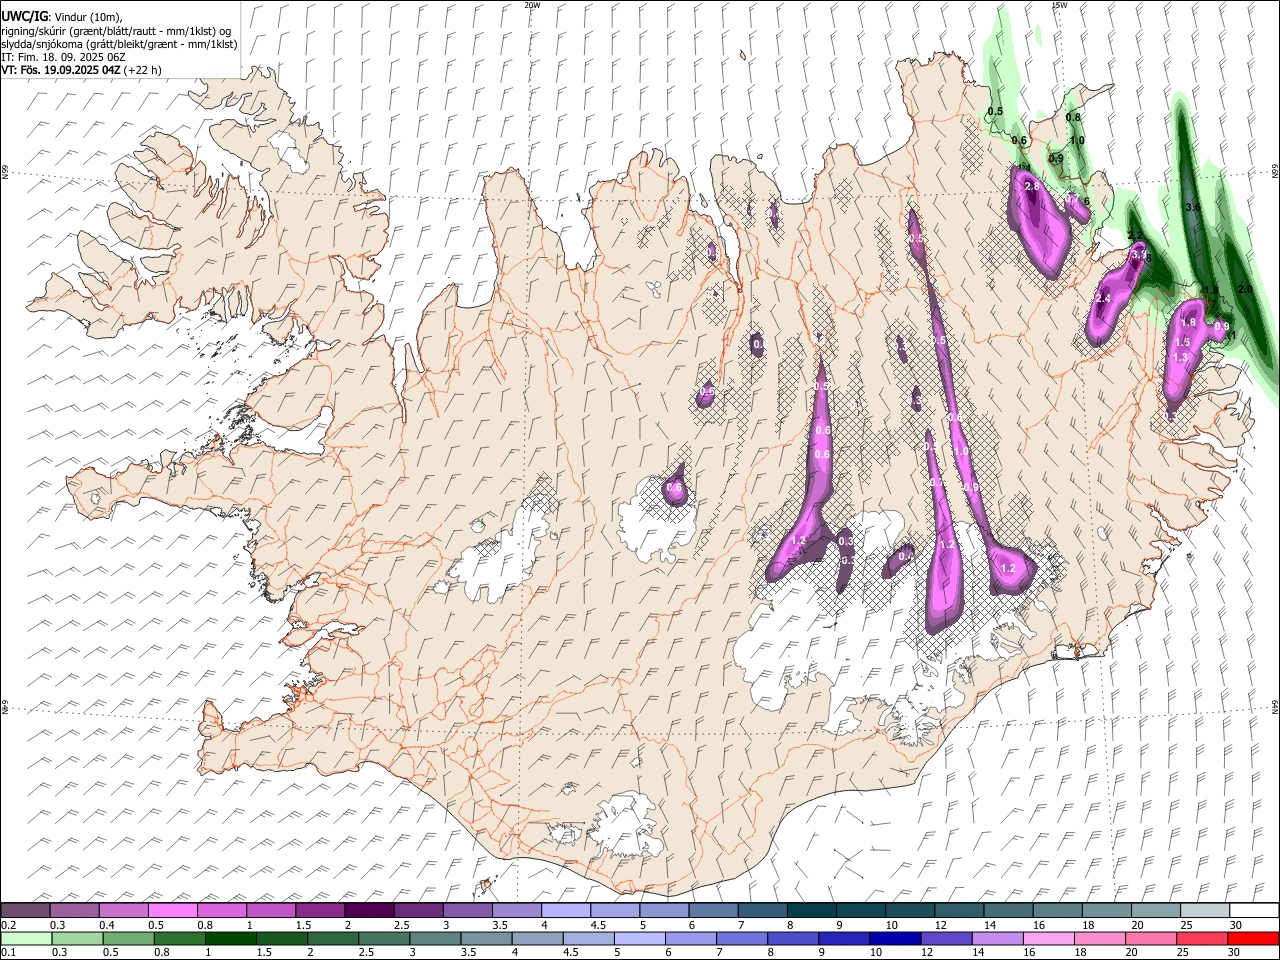This screenshot has width=1280, height=960.
Task: Select darkest green rain swatch between 1 and 1.5
Action: click(x=230, y=939)
